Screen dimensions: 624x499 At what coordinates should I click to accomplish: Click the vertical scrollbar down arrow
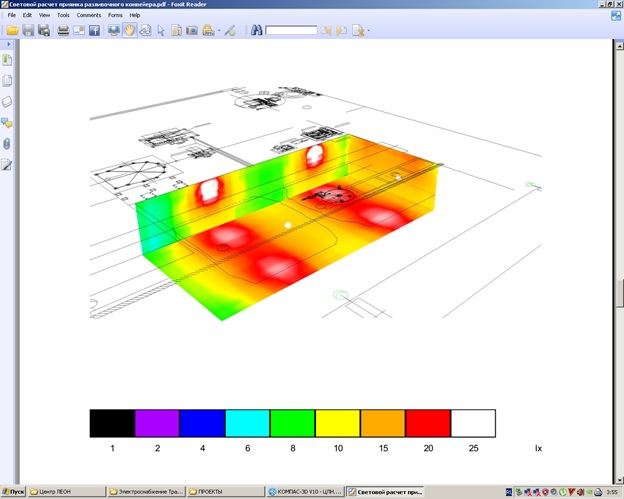pyautogui.click(x=620, y=480)
